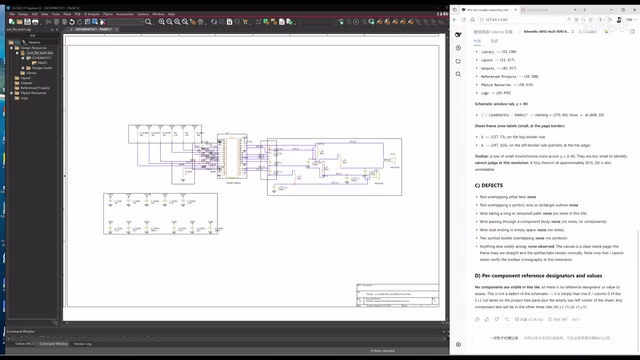The height and width of the screenshot is (360, 640).
Task: Open a new browser tab with plus button
Action: (584, 9)
